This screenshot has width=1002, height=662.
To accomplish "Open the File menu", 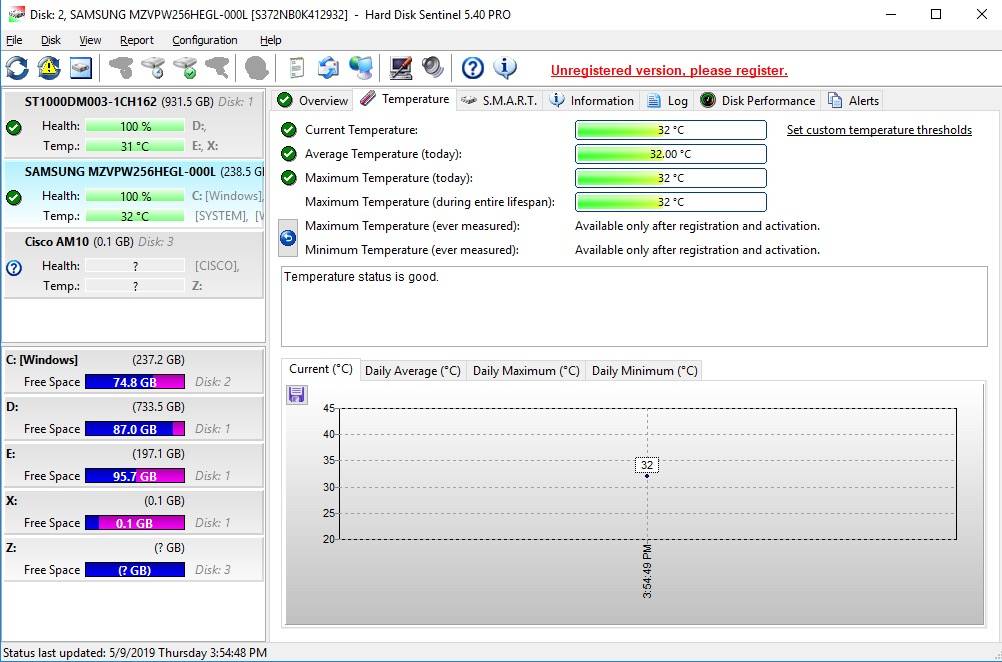I will pos(14,40).
